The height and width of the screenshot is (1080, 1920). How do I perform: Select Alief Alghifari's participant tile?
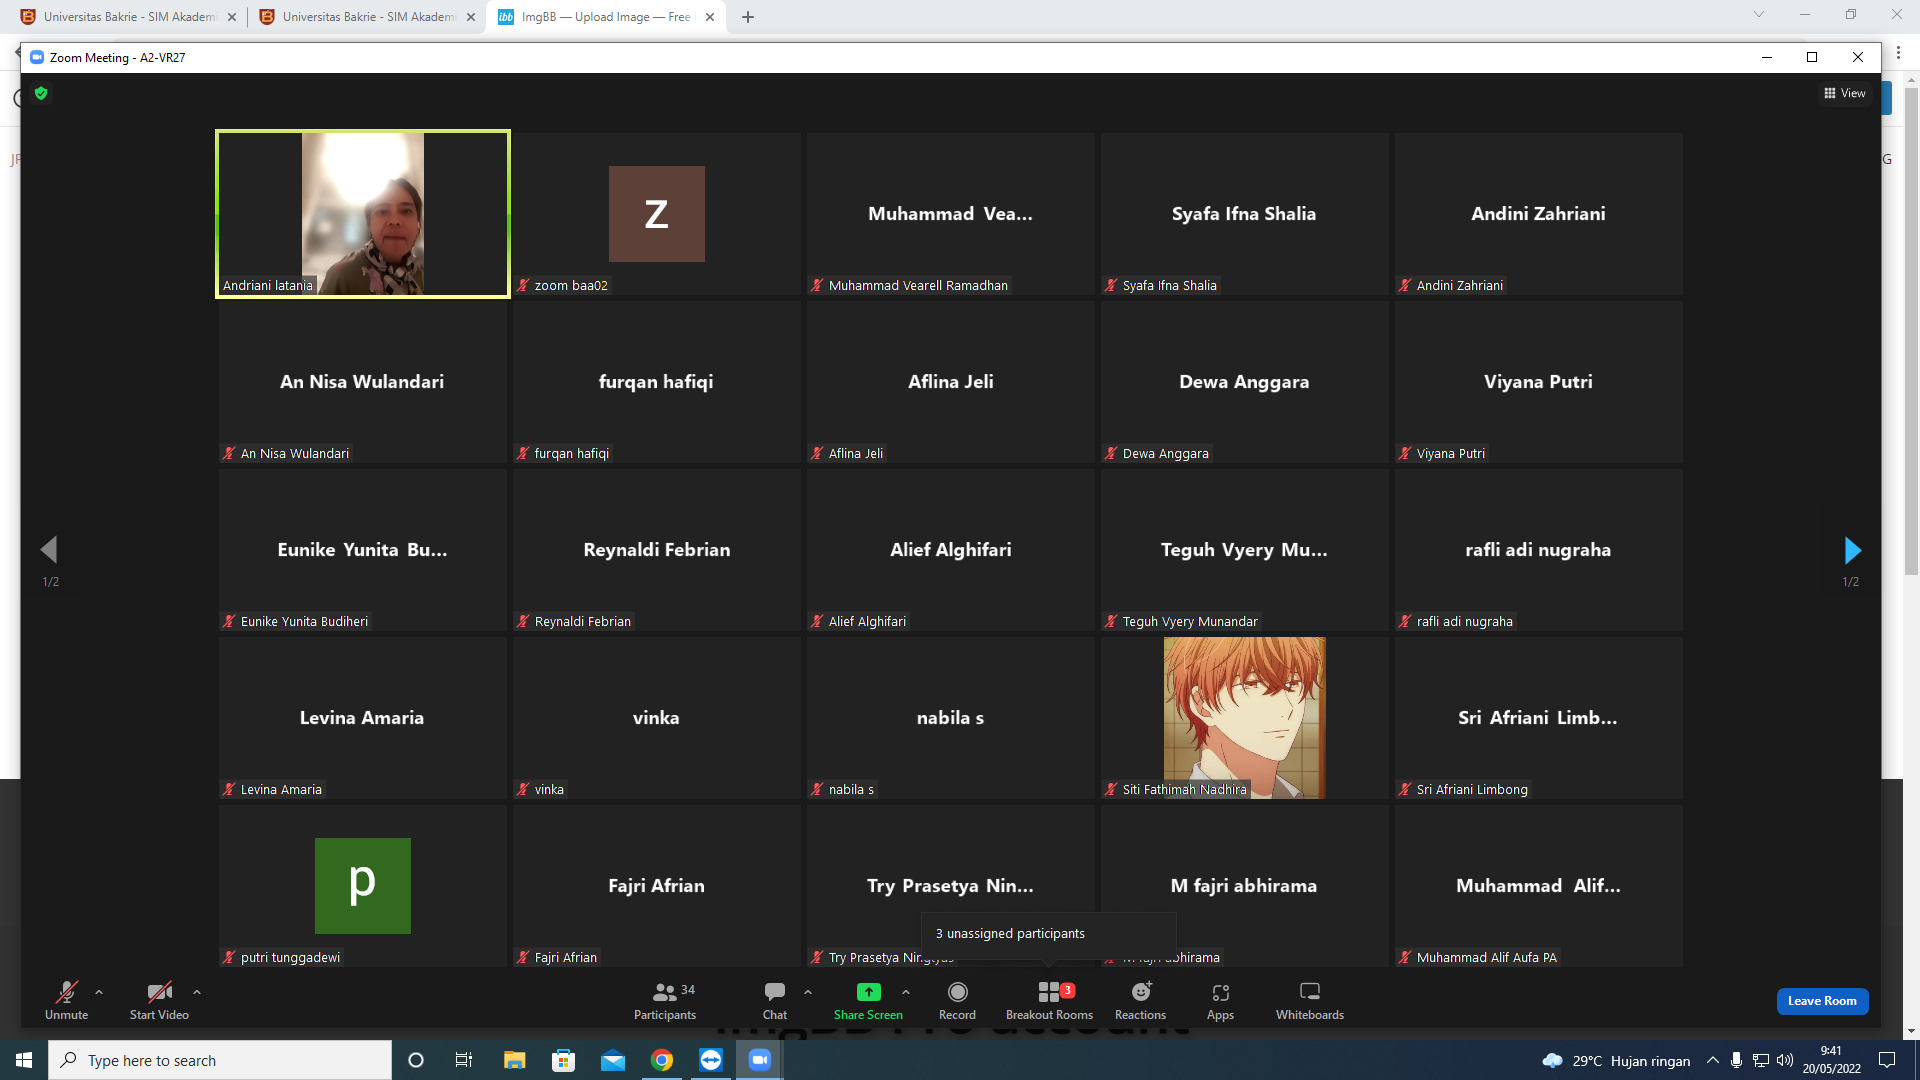(x=951, y=550)
